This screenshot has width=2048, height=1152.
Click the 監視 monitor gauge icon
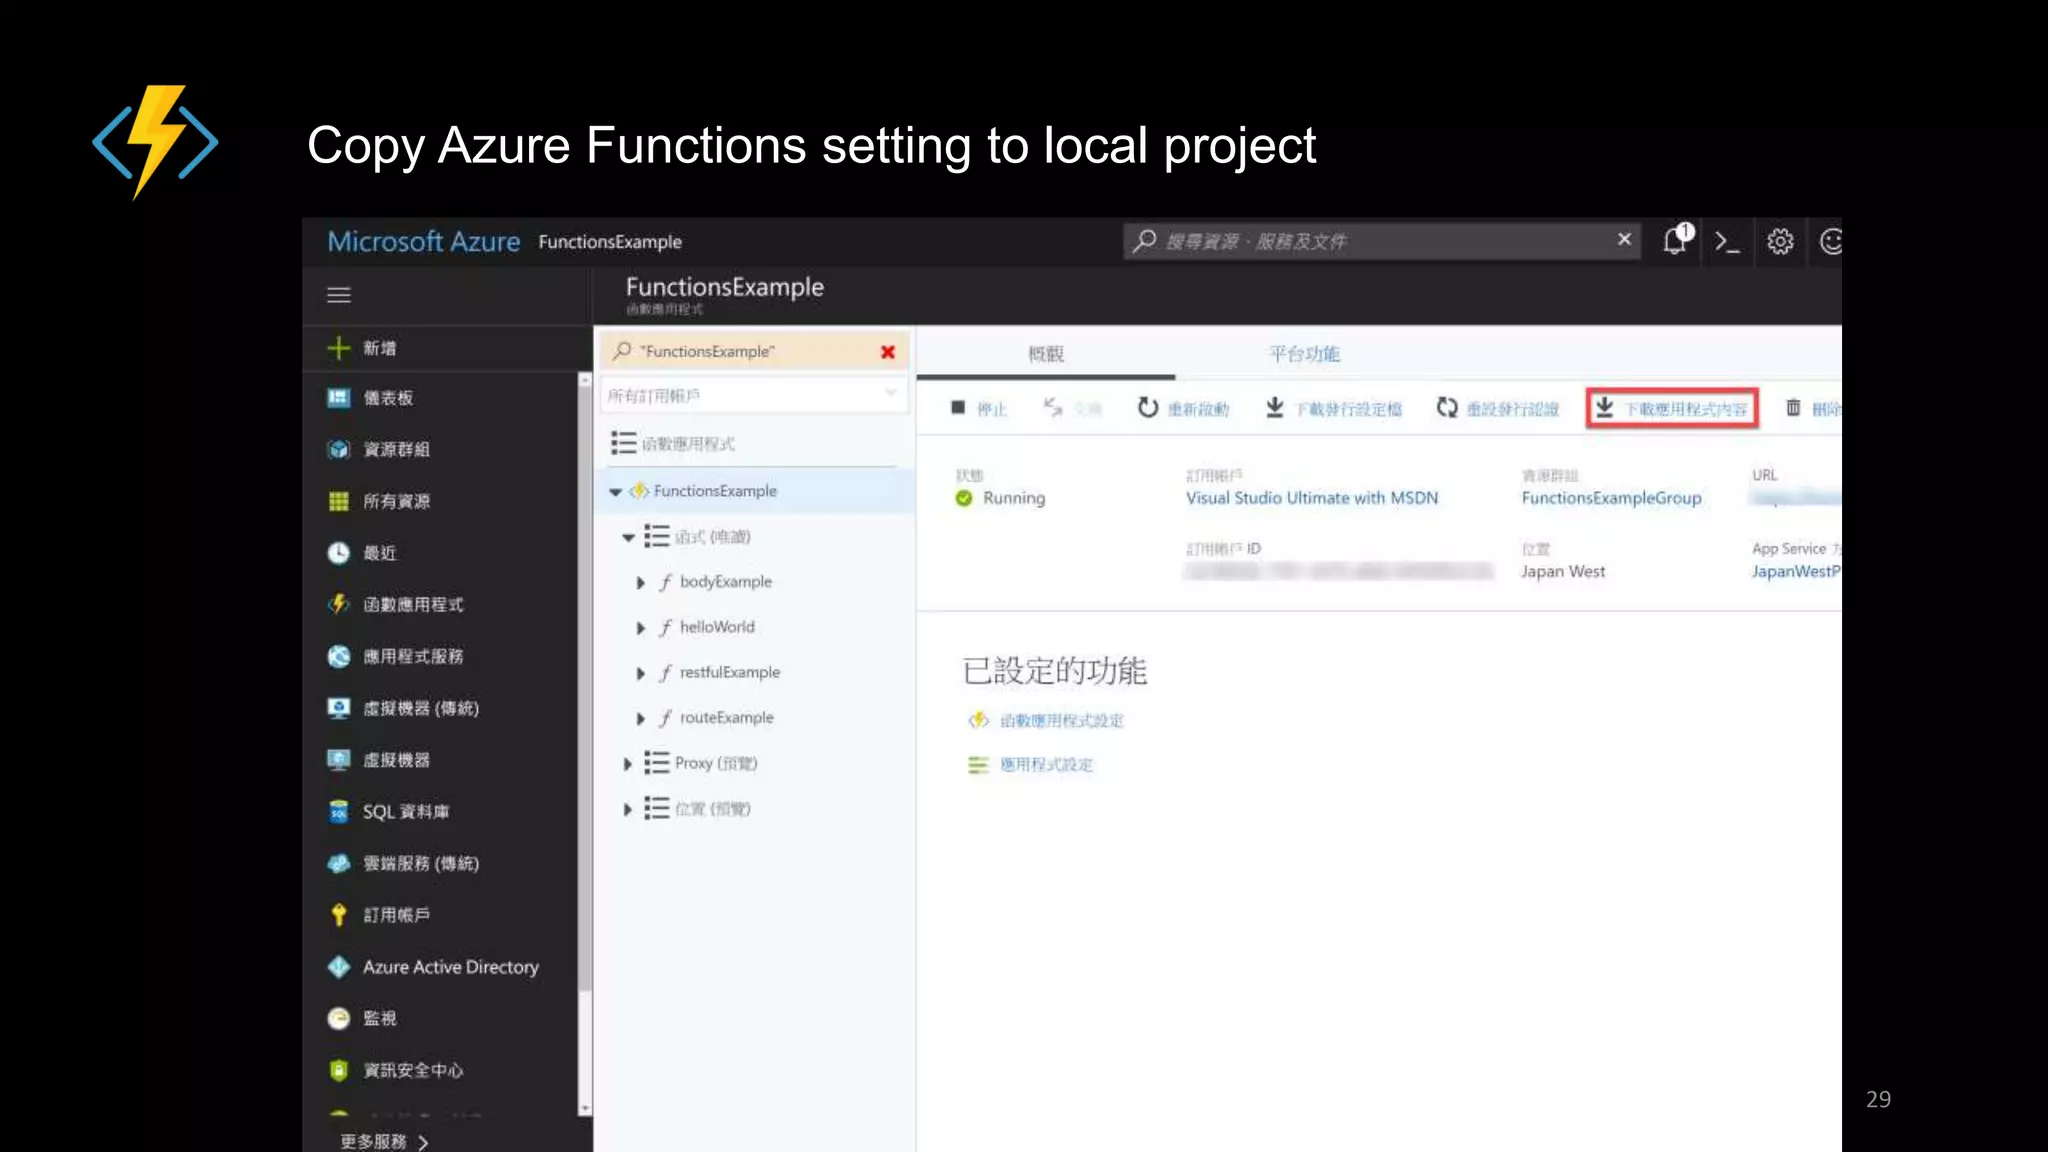[x=339, y=1018]
